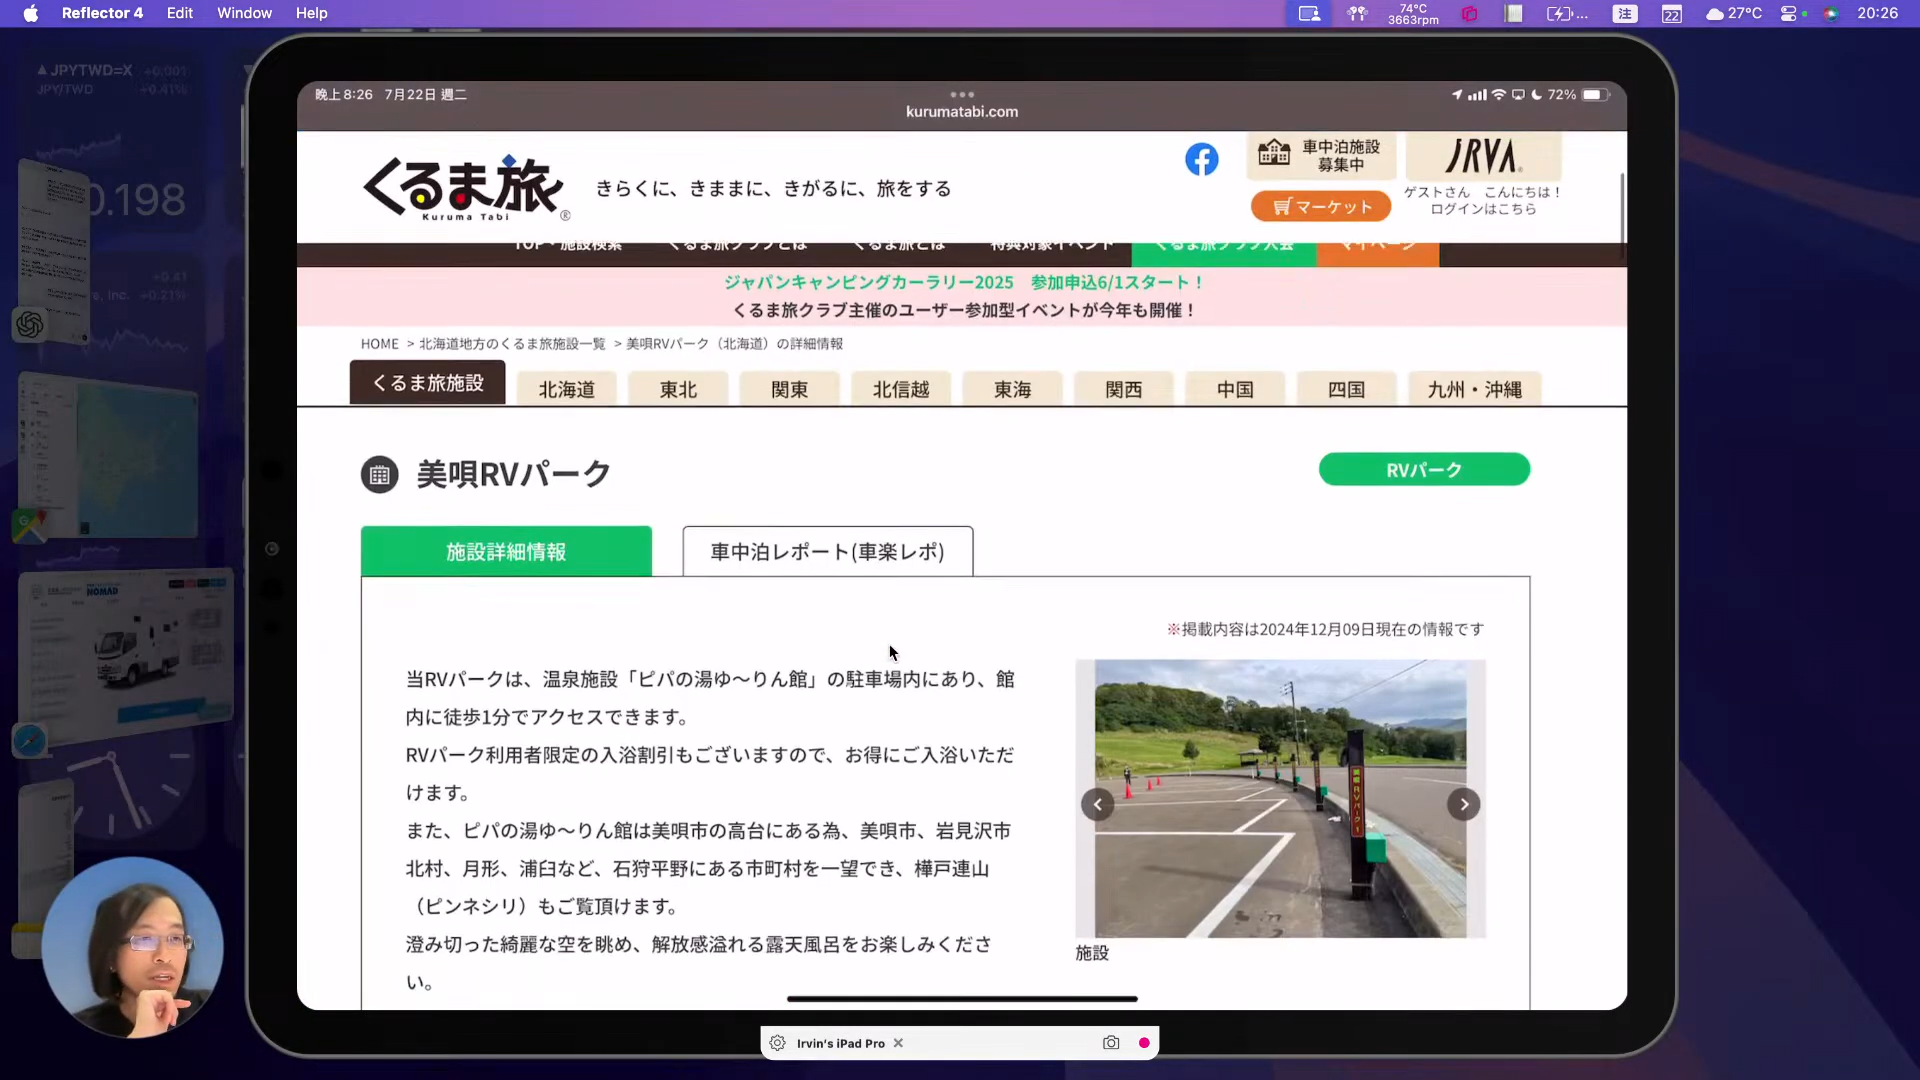The height and width of the screenshot is (1080, 1920).
Task: Click the Kuruma Tabi site logo
Action: coord(465,188)
